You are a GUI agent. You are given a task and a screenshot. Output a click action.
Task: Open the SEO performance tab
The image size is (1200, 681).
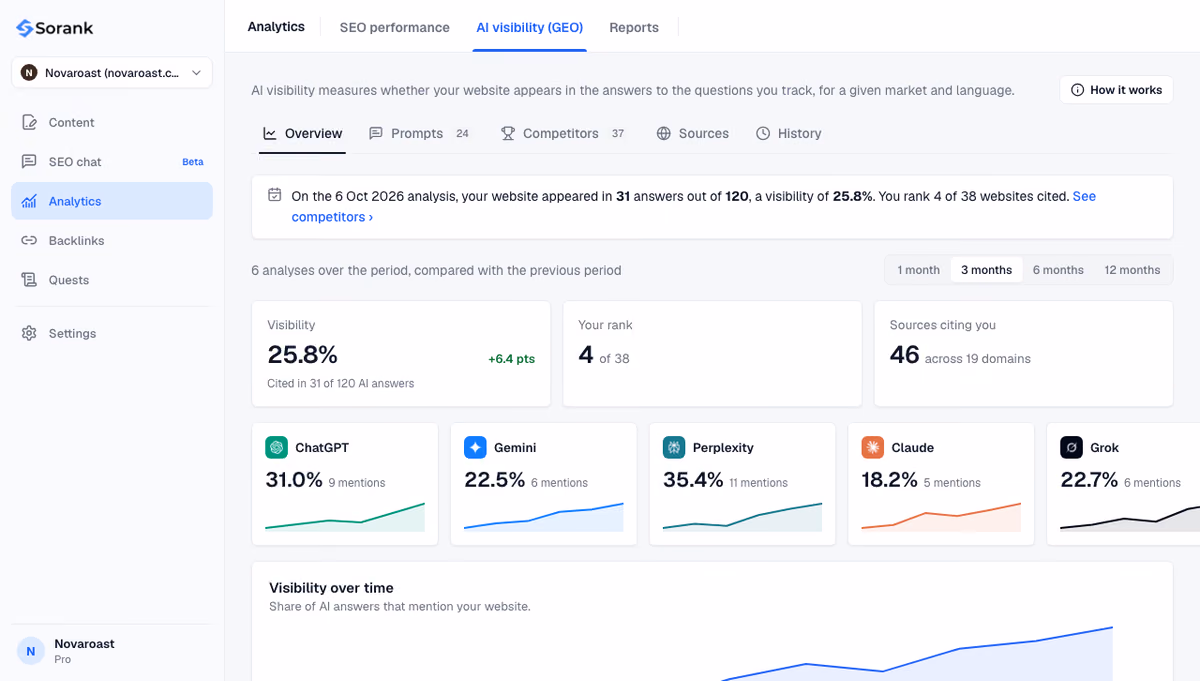tap(394, 27)
